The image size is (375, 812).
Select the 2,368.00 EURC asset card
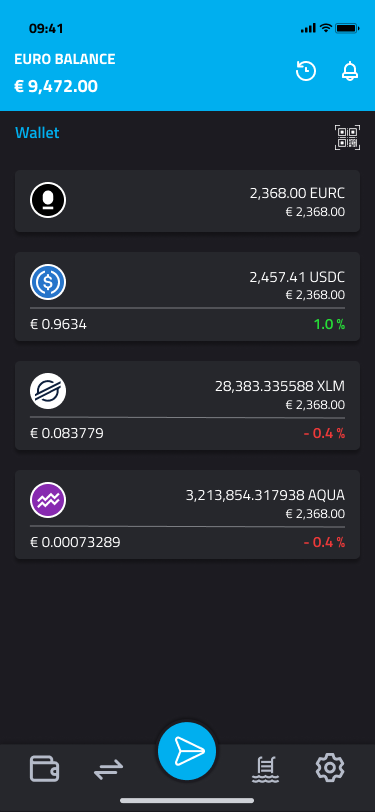pos(188,201)
